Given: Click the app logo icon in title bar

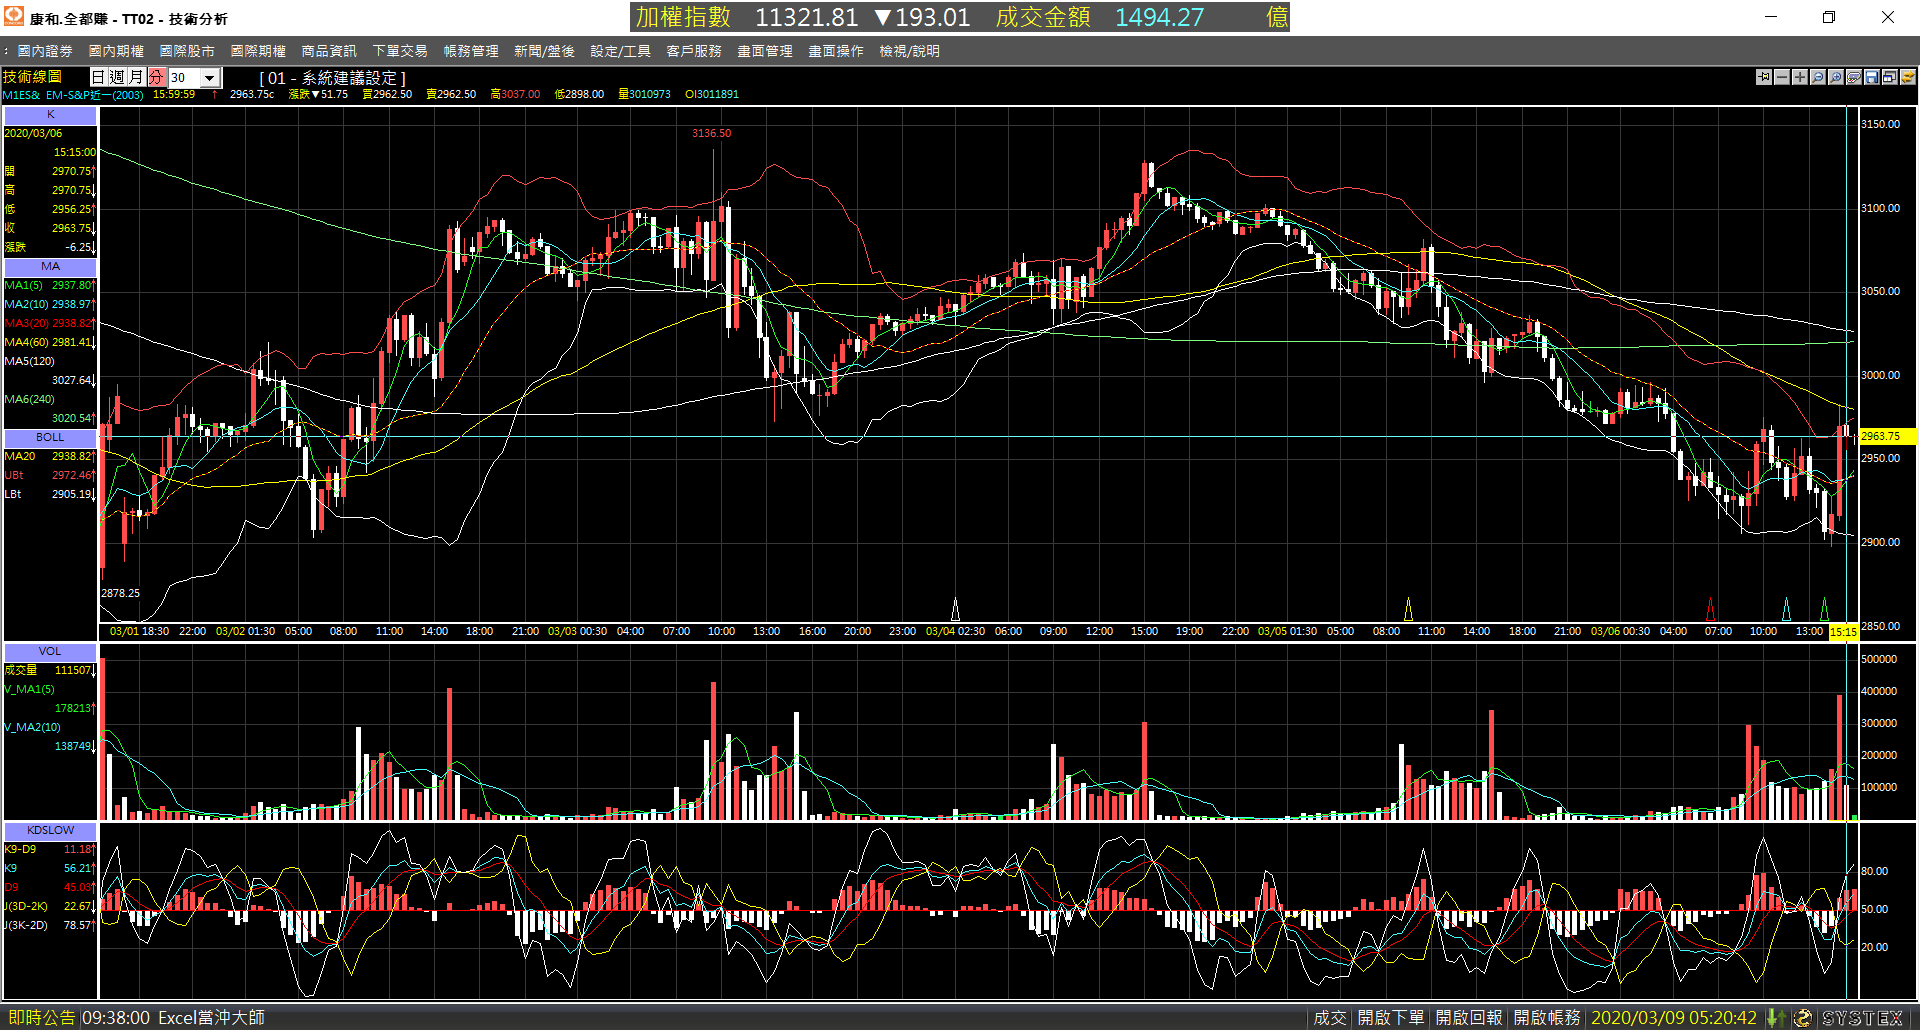Looking at the screenshot, I should (x=14, y=17).
